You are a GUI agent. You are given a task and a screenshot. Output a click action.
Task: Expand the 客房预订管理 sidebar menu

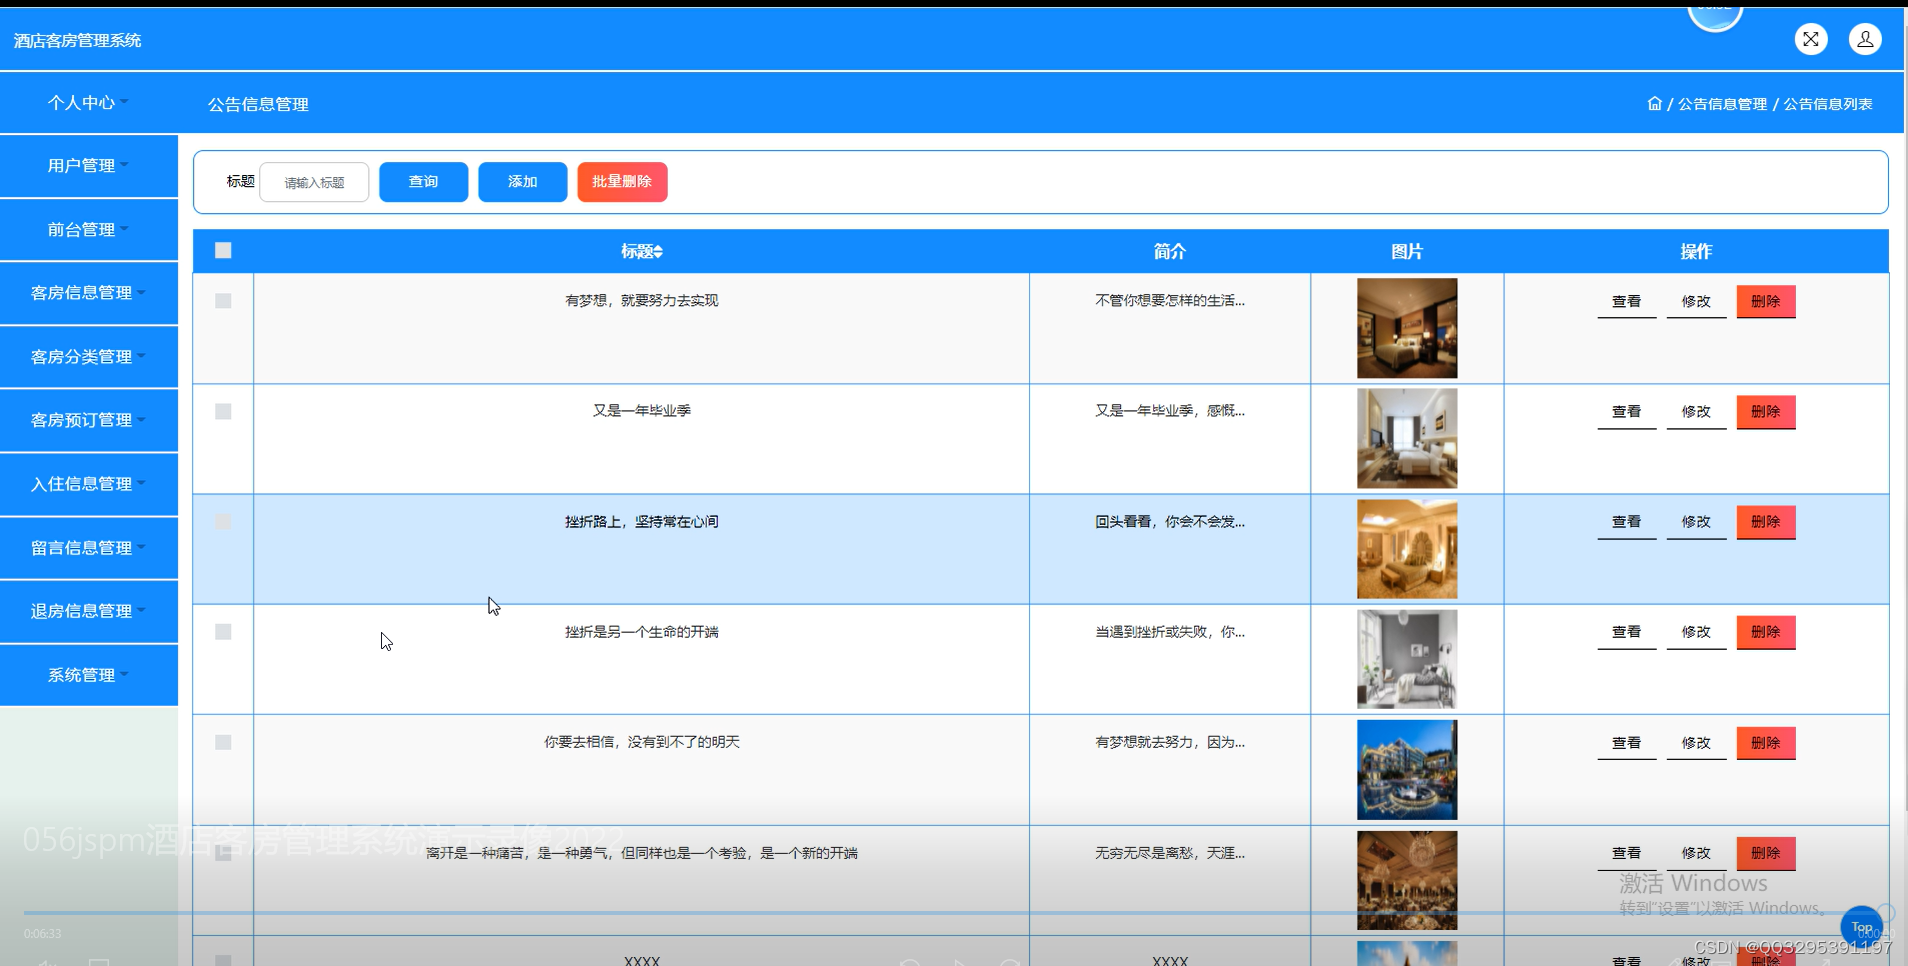89,420
